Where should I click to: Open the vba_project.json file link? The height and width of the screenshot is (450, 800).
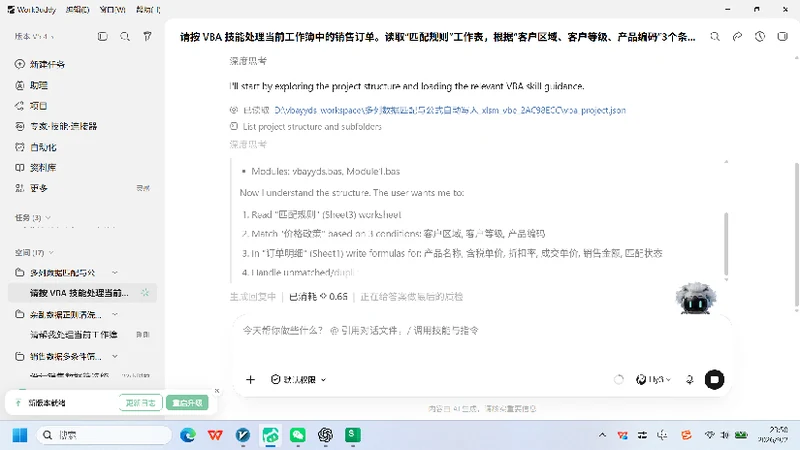(450, 110)
